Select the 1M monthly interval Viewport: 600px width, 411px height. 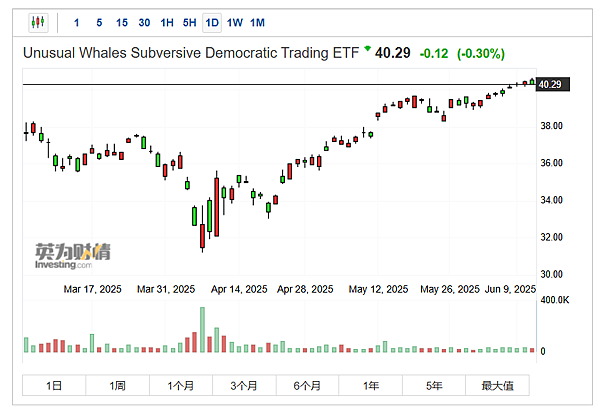258,22
